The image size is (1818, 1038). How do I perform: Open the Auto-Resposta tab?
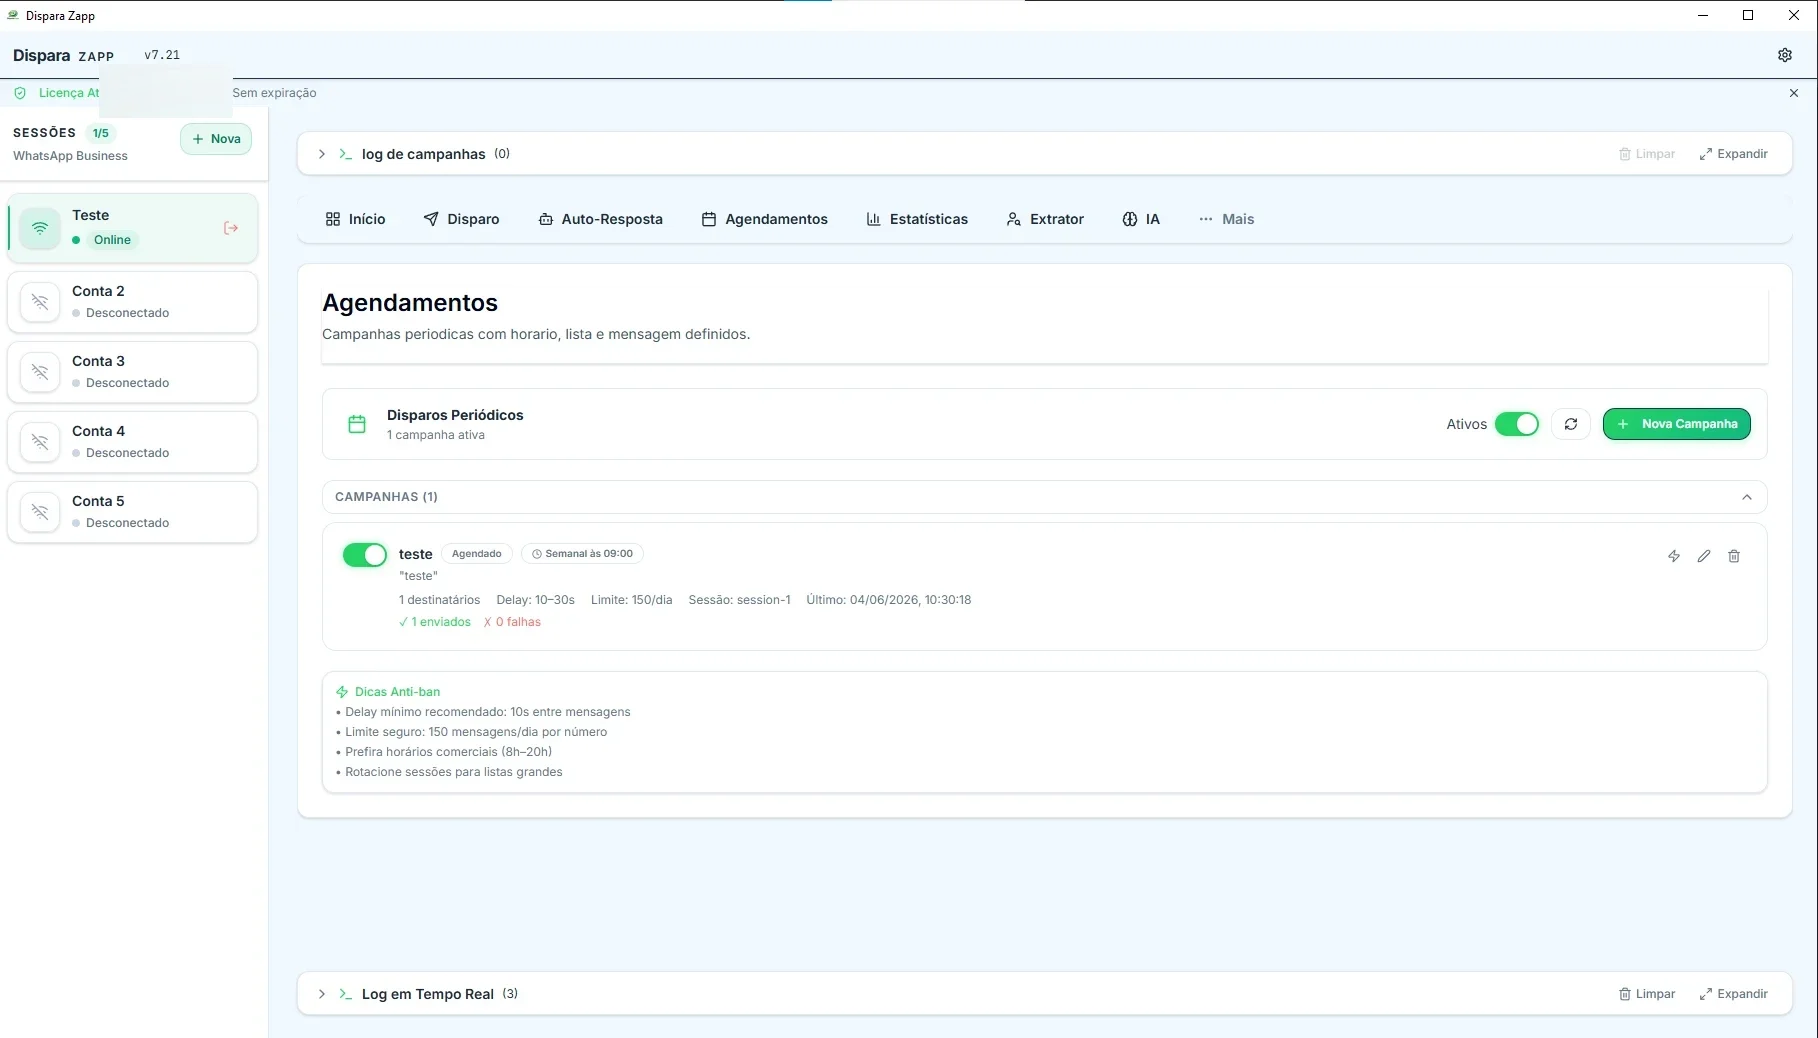(x=600, y=219)
